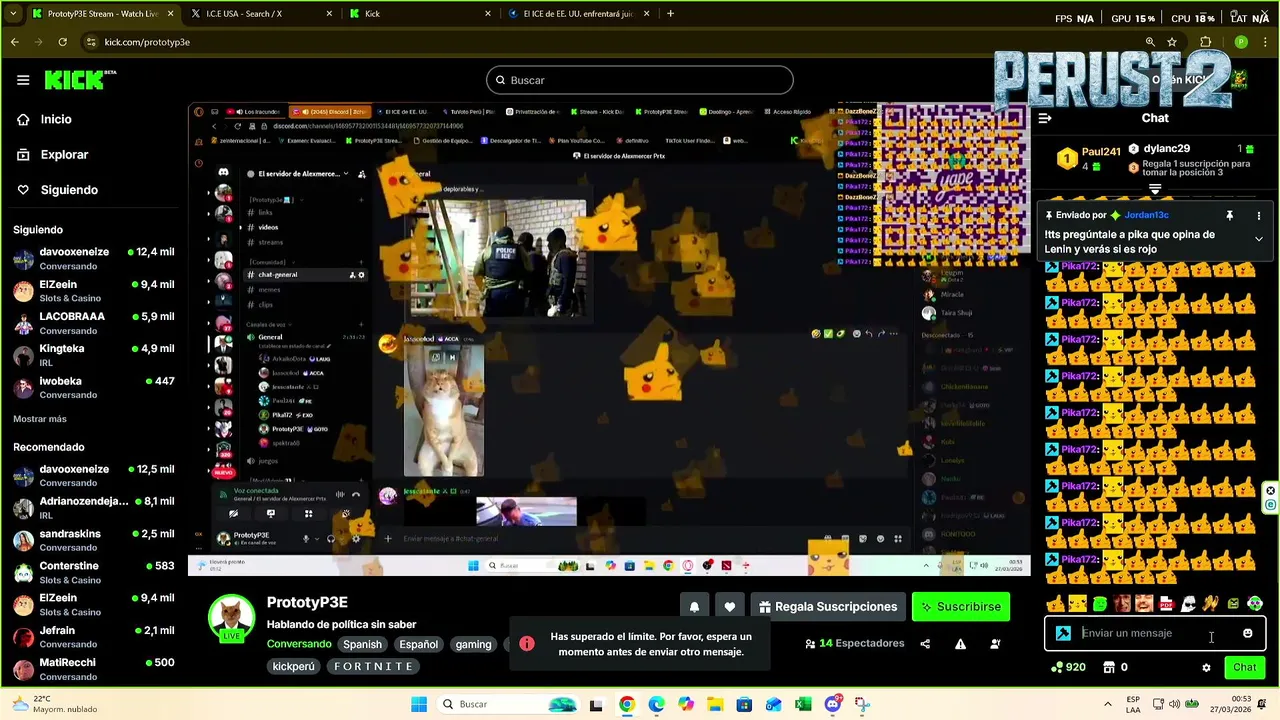Open Conterstine recommended channel

(x=94, y=572)
